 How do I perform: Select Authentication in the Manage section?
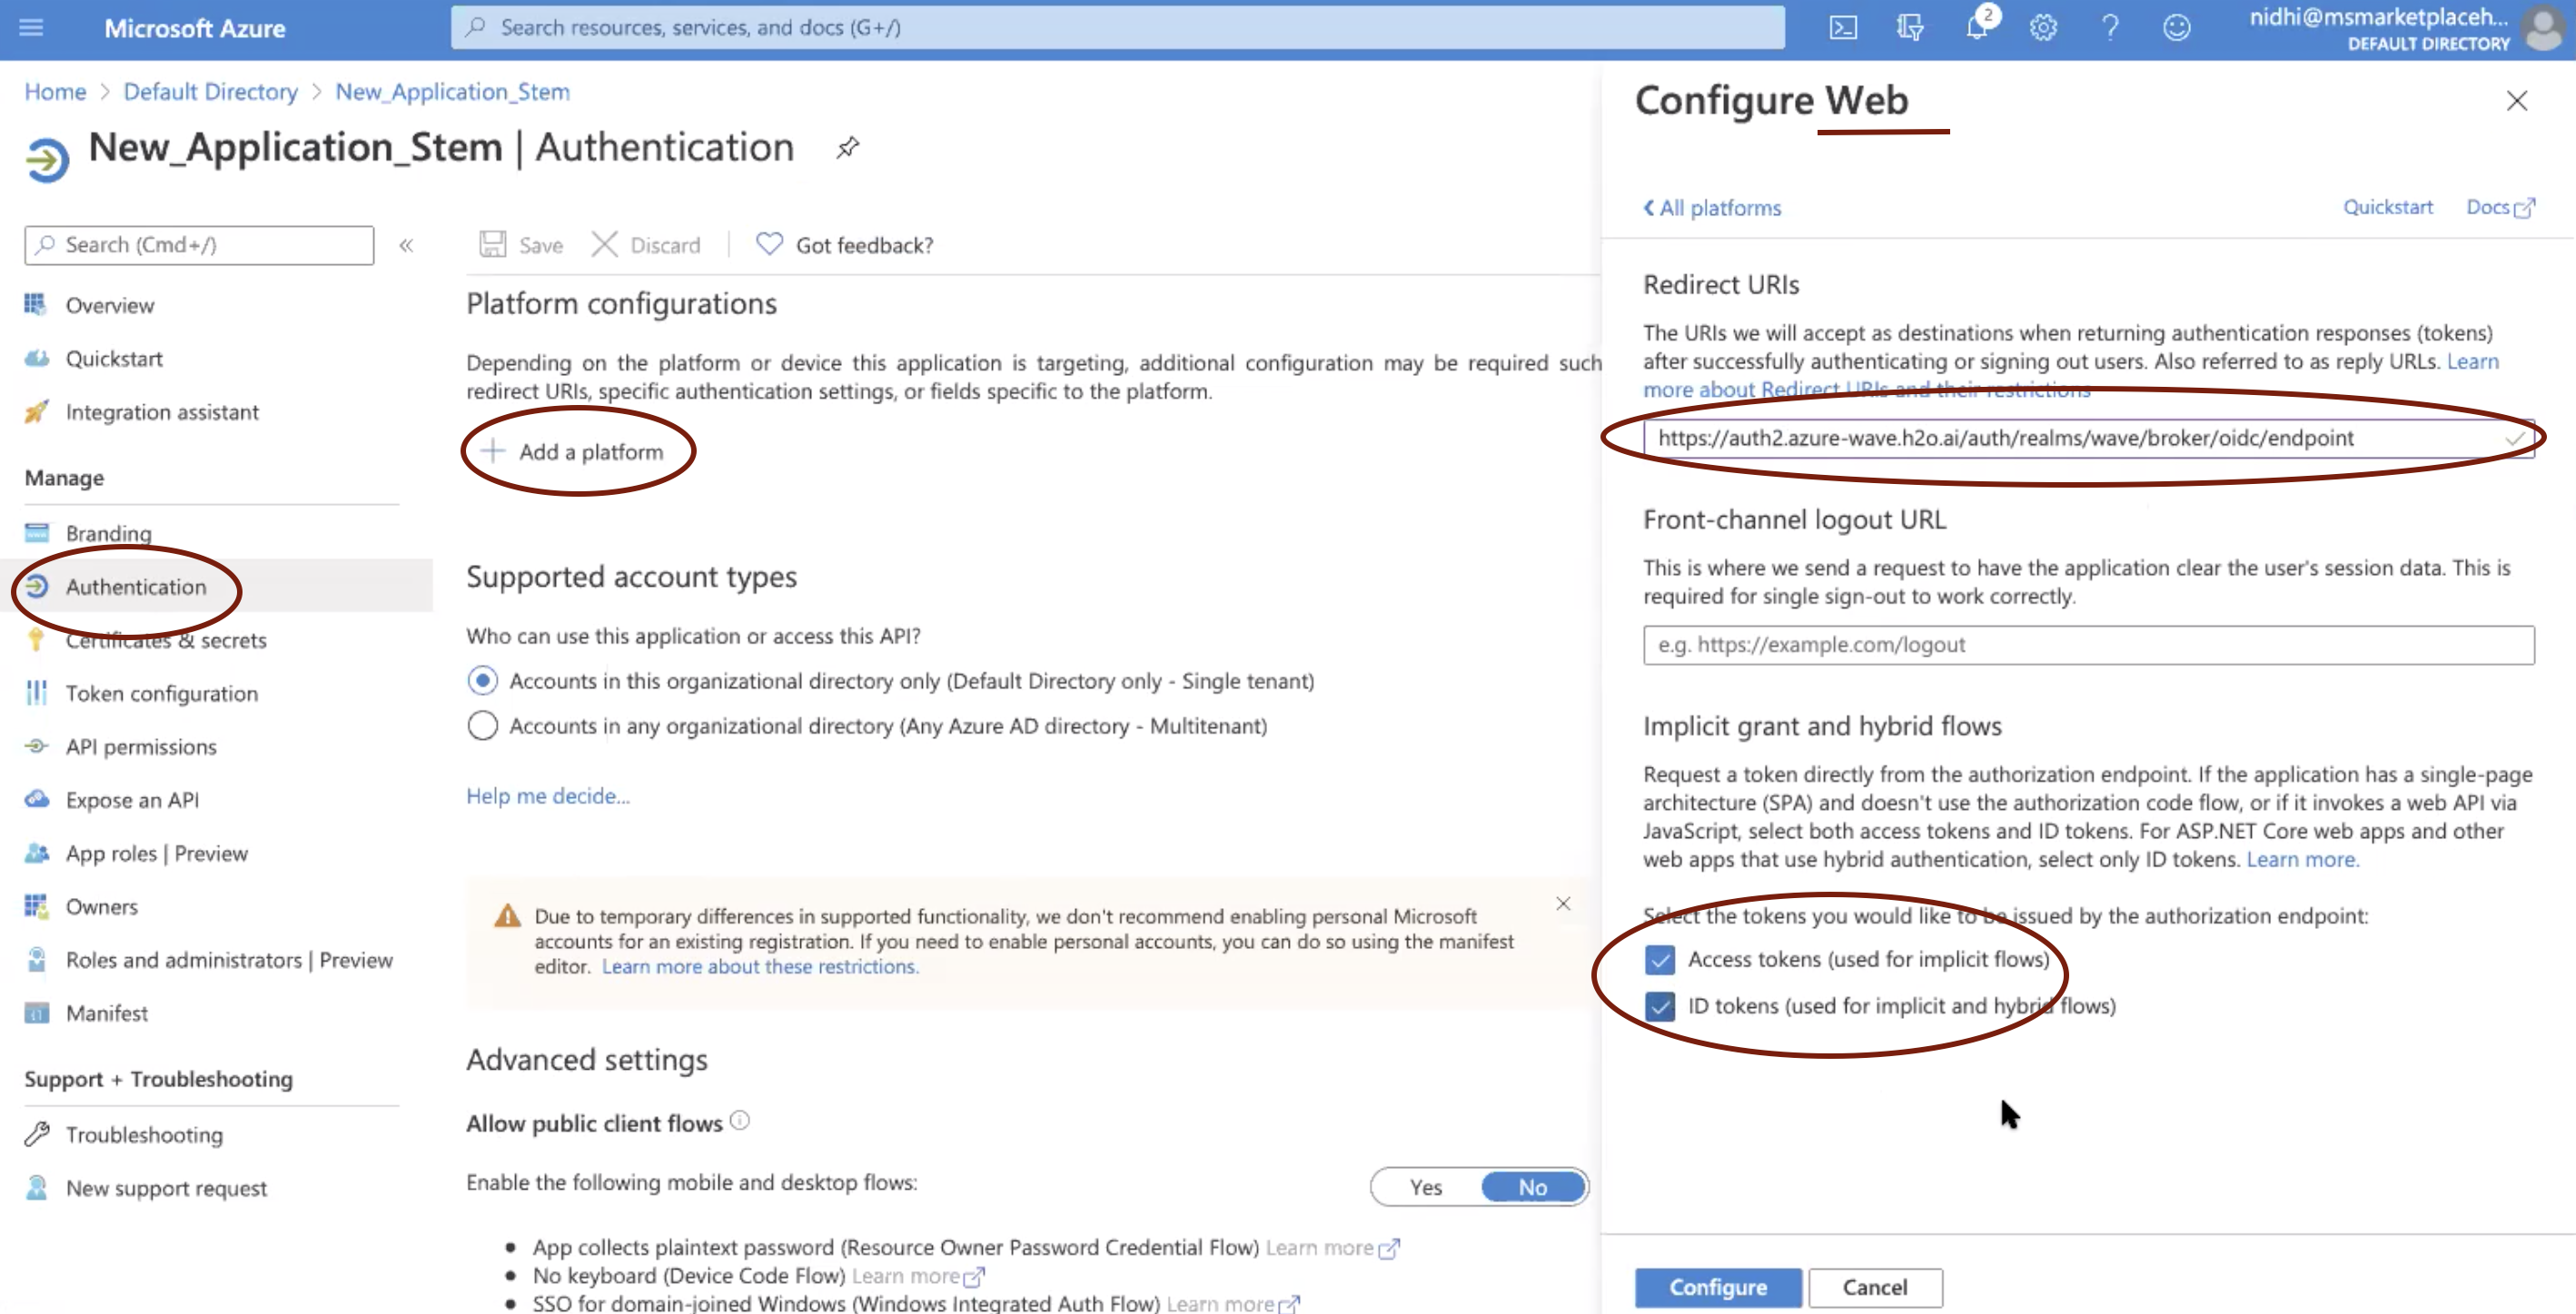[x=136, y=587]
